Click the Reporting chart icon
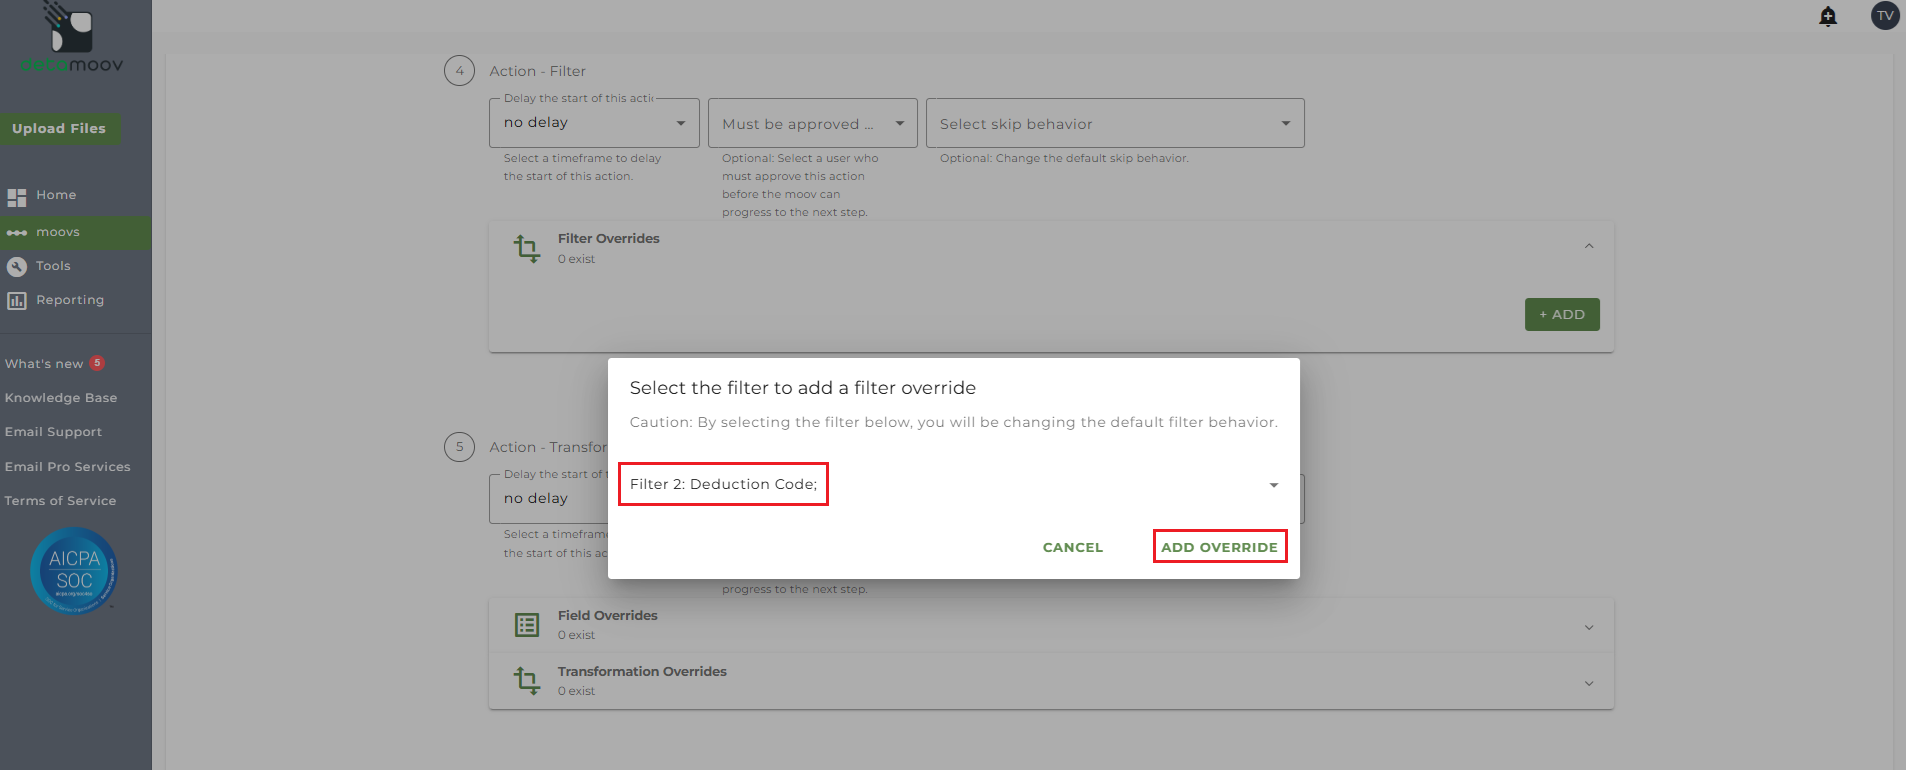Viewport: 1906px width, 770px height. pos(17,301)
